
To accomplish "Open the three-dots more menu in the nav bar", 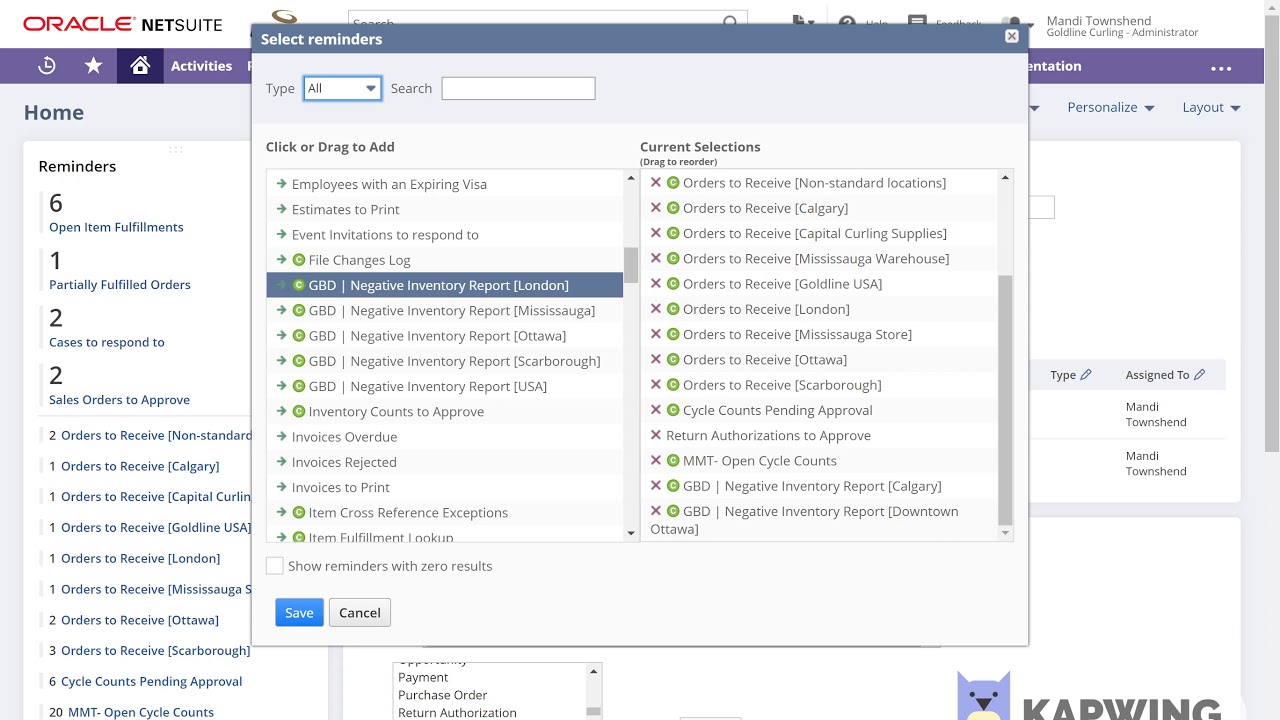I will 1221,68.
